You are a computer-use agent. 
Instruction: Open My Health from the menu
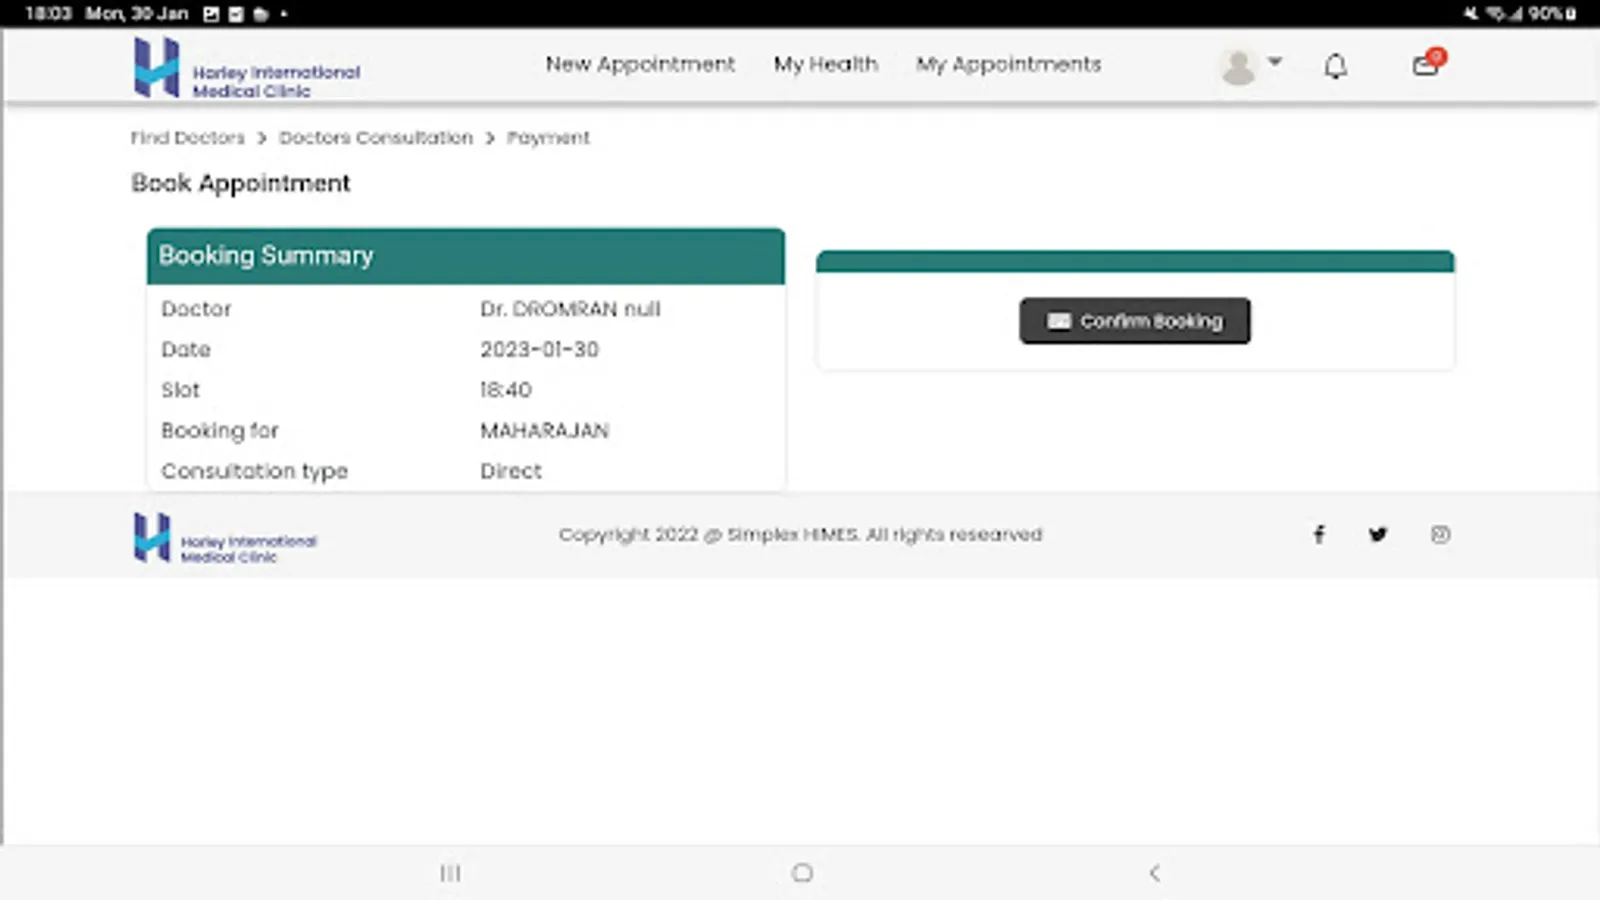pos(825,64)
